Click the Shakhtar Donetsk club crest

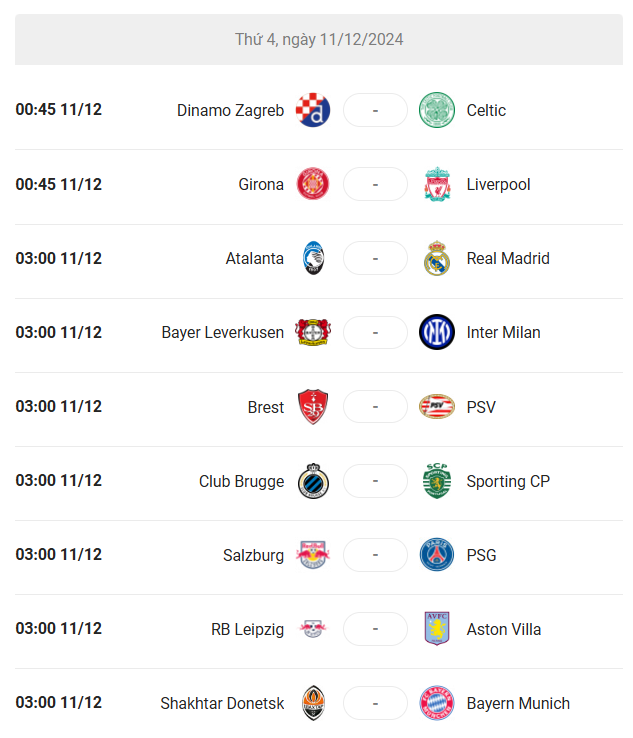[313, 703]
